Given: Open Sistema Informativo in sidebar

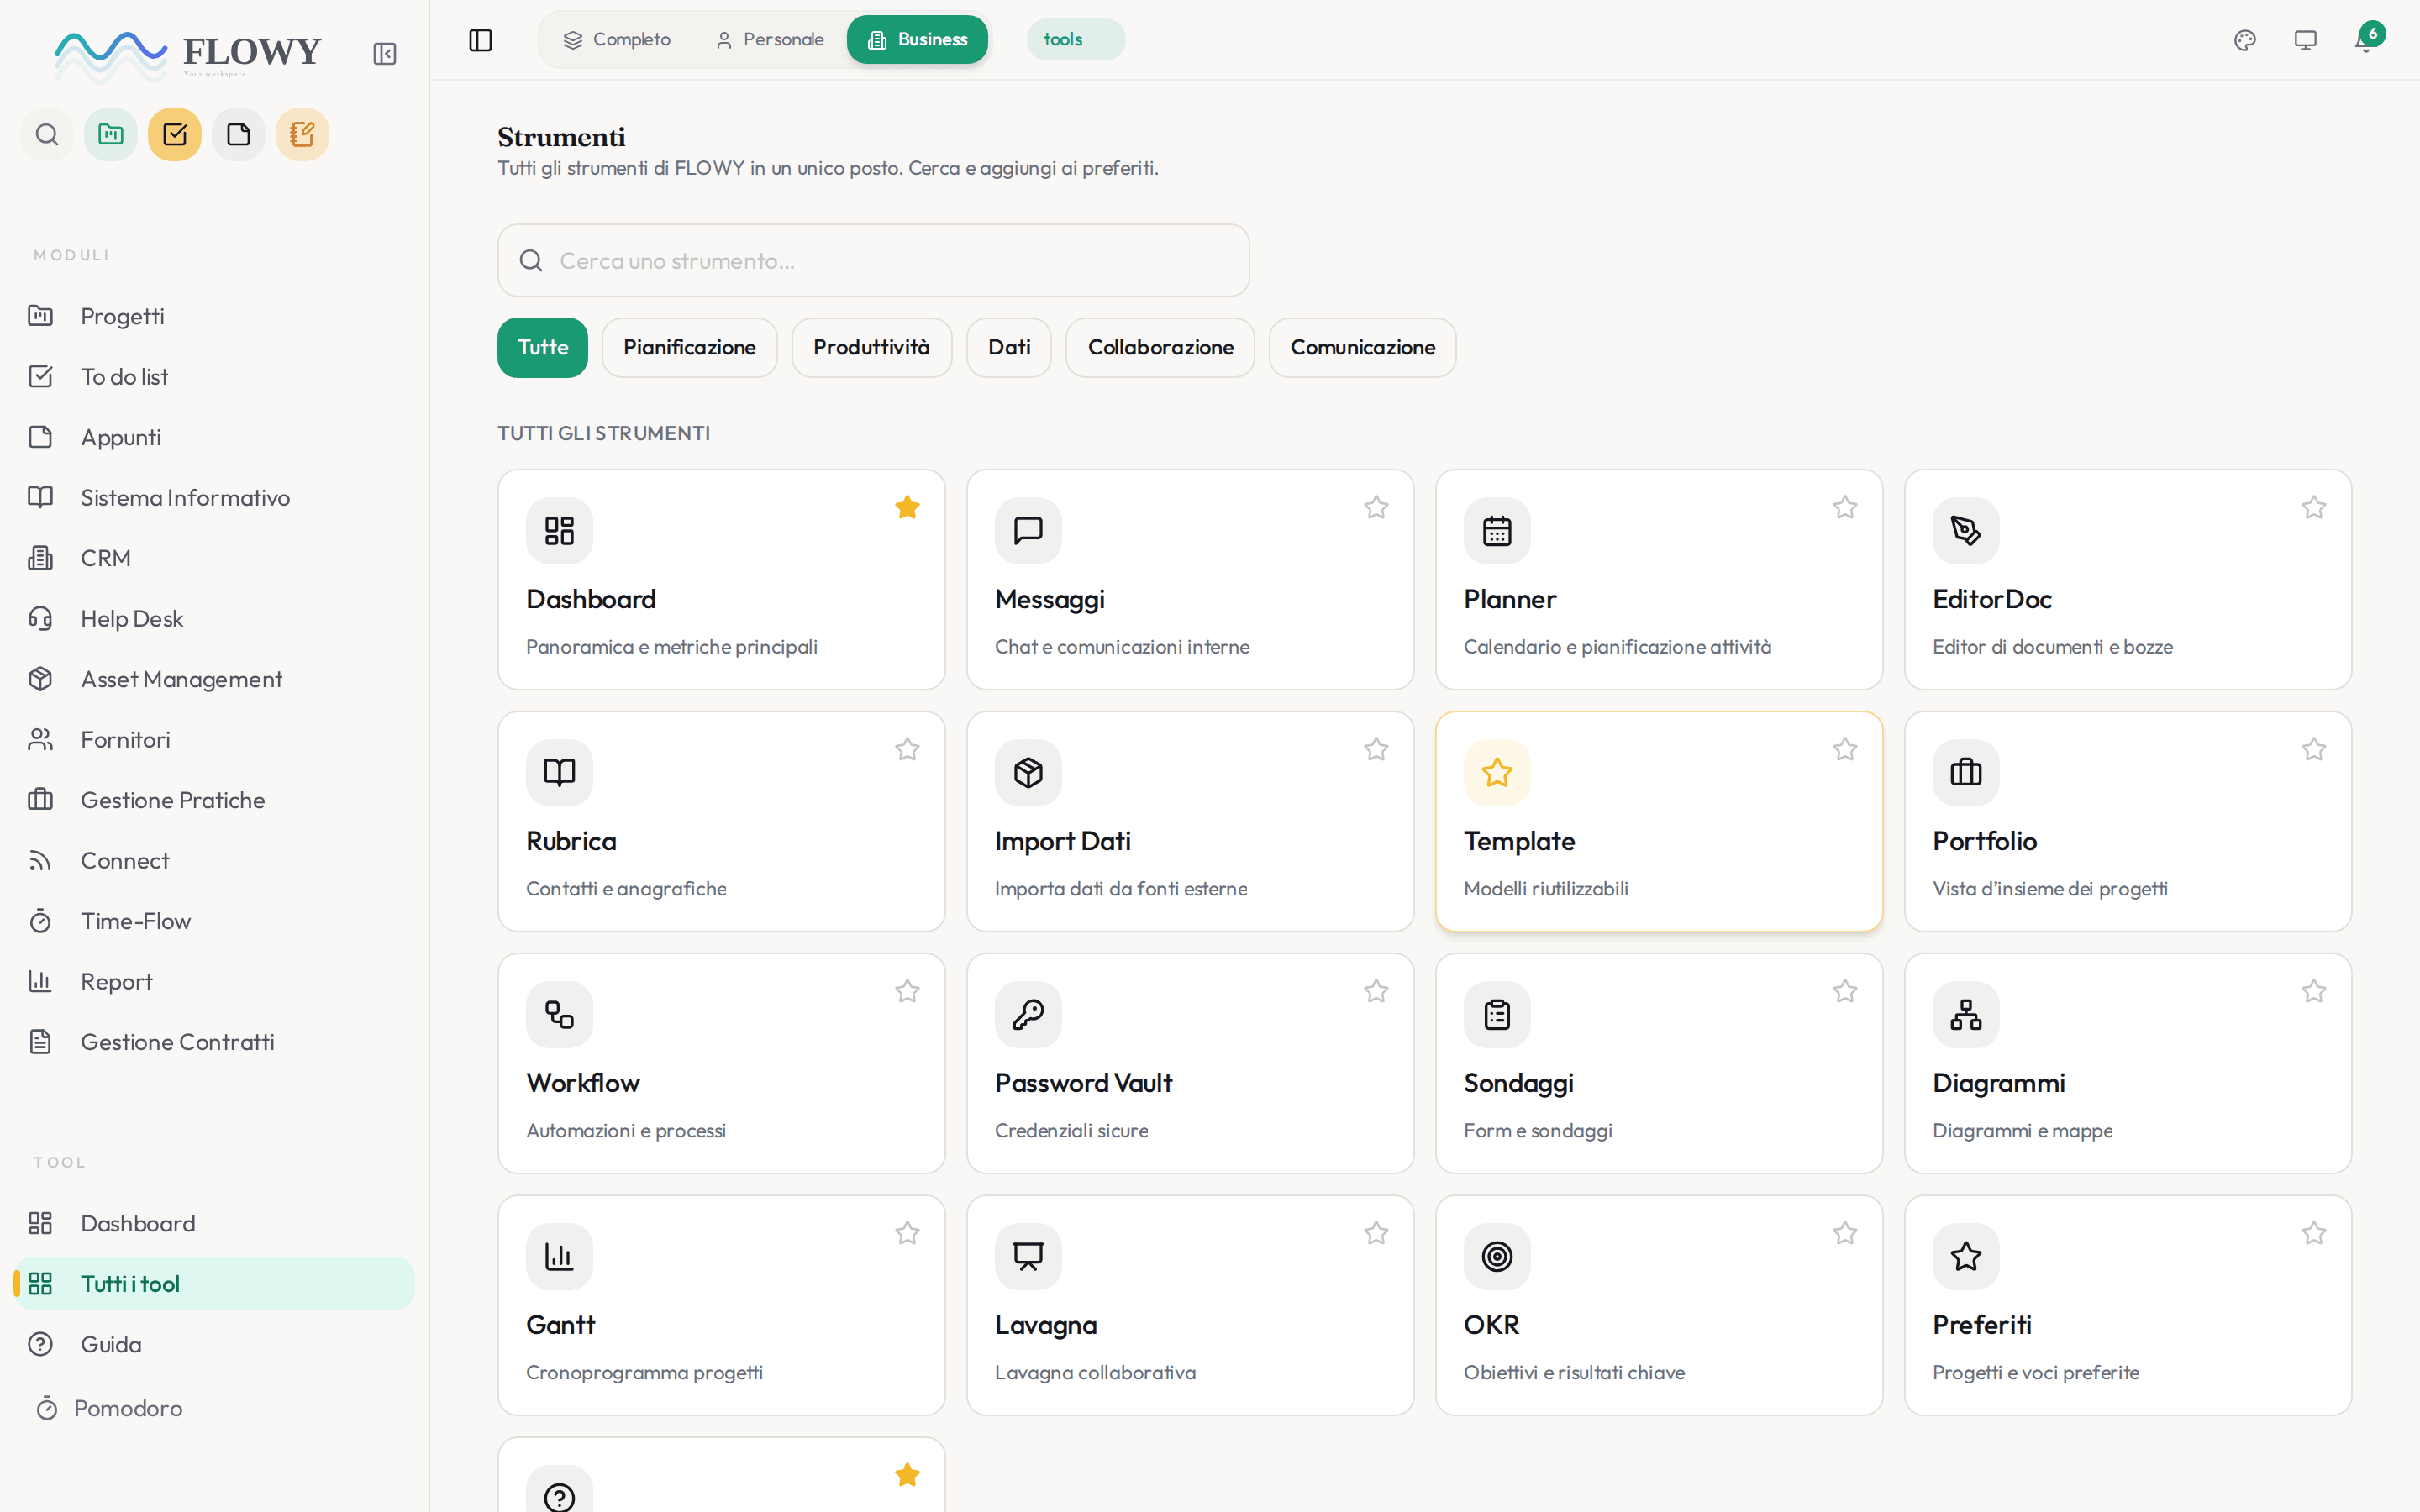Looking at the screenshot, I should (x=214, y=497).
